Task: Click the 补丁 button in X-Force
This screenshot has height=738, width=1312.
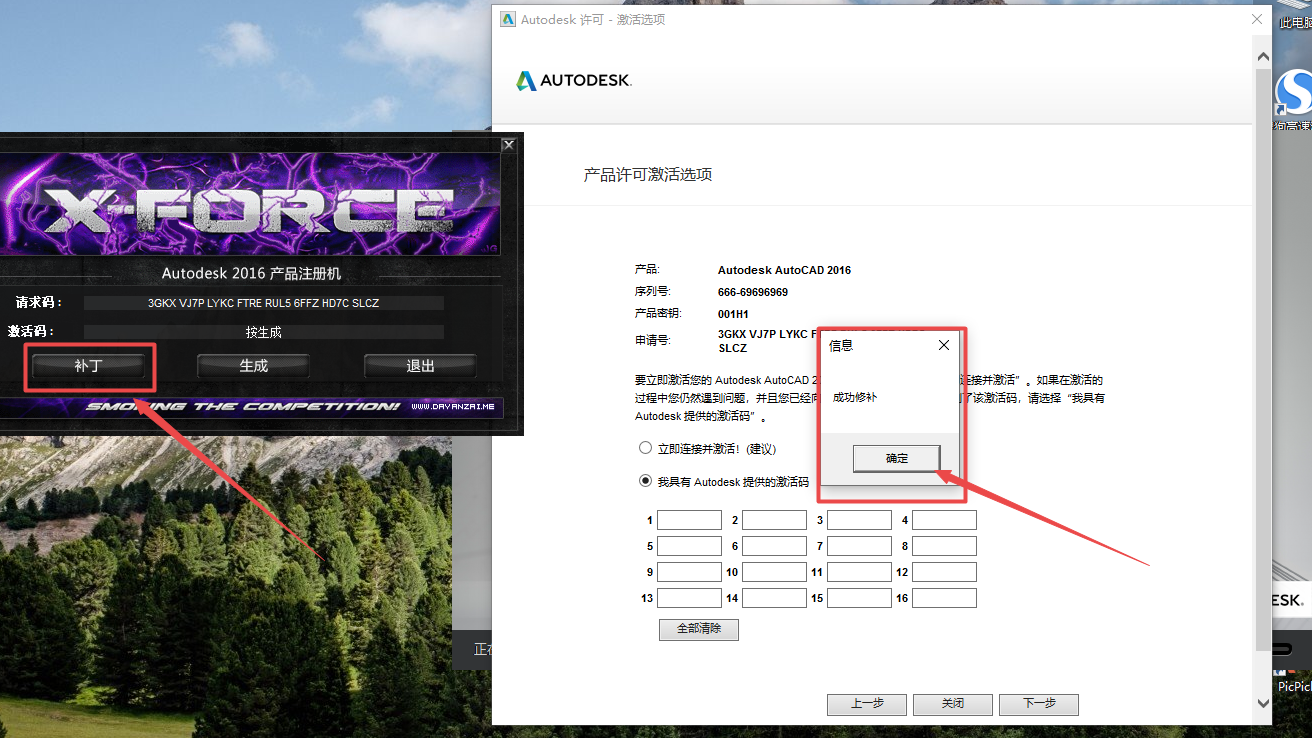Action: [x=89, y=366]
